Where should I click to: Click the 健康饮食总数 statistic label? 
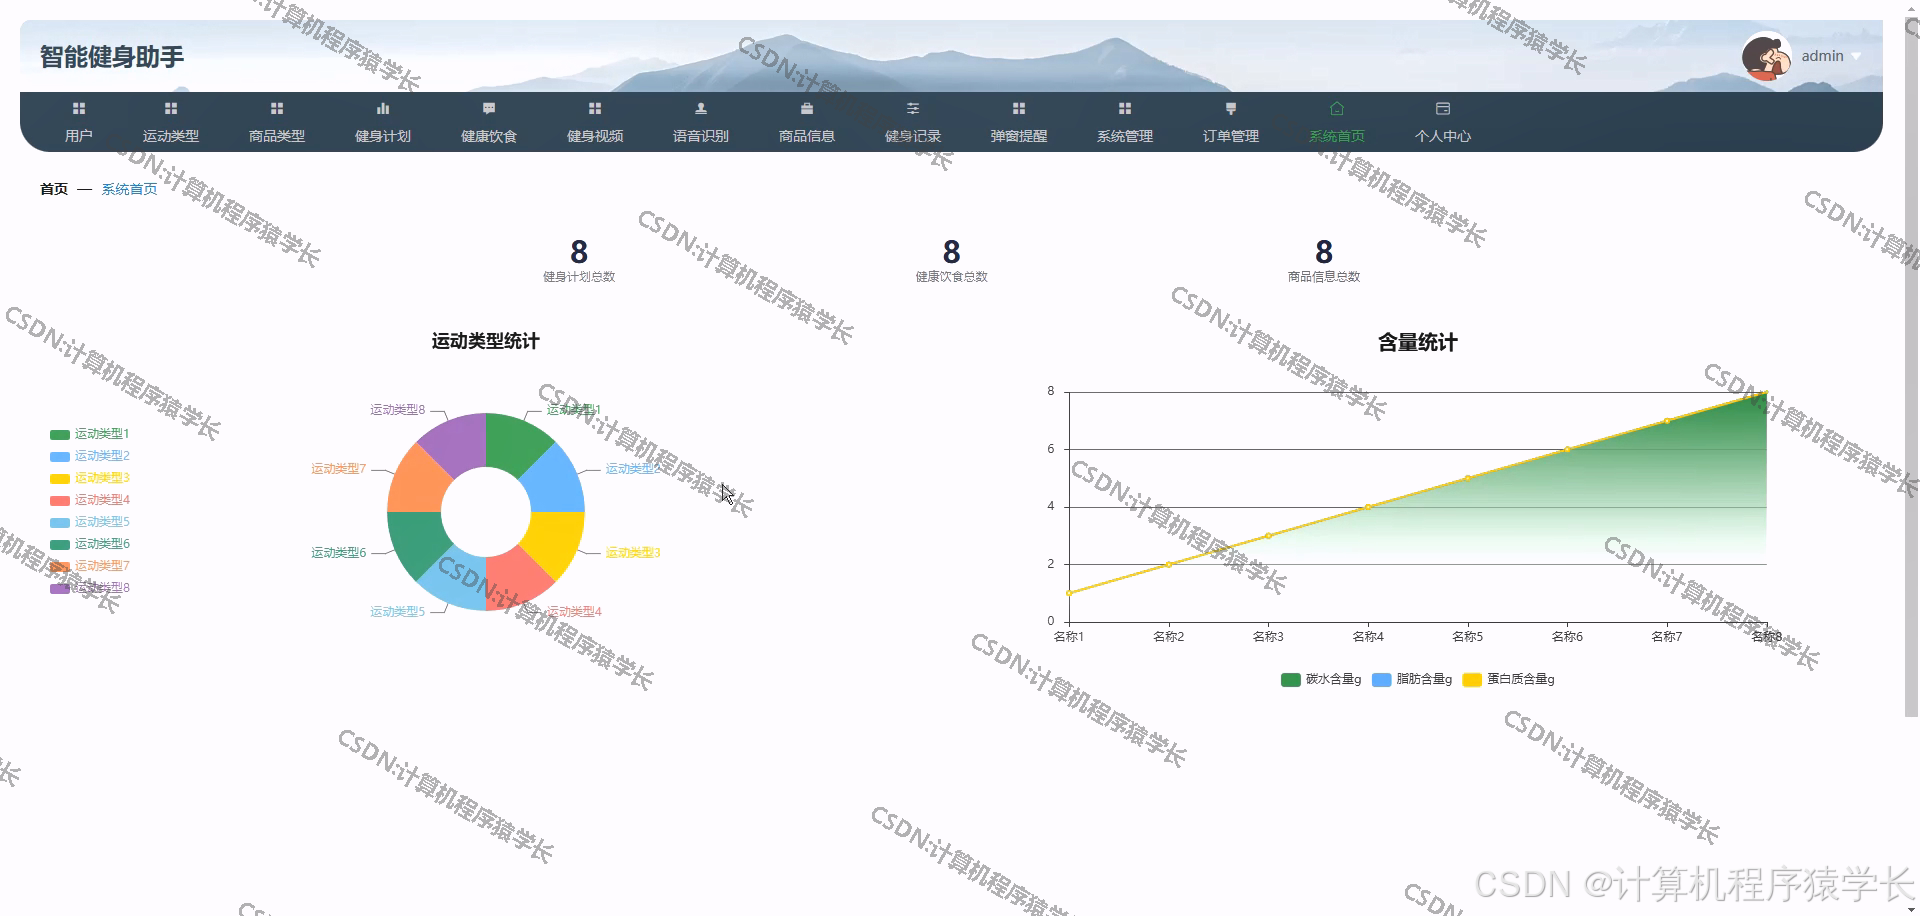tap(951, 277)
